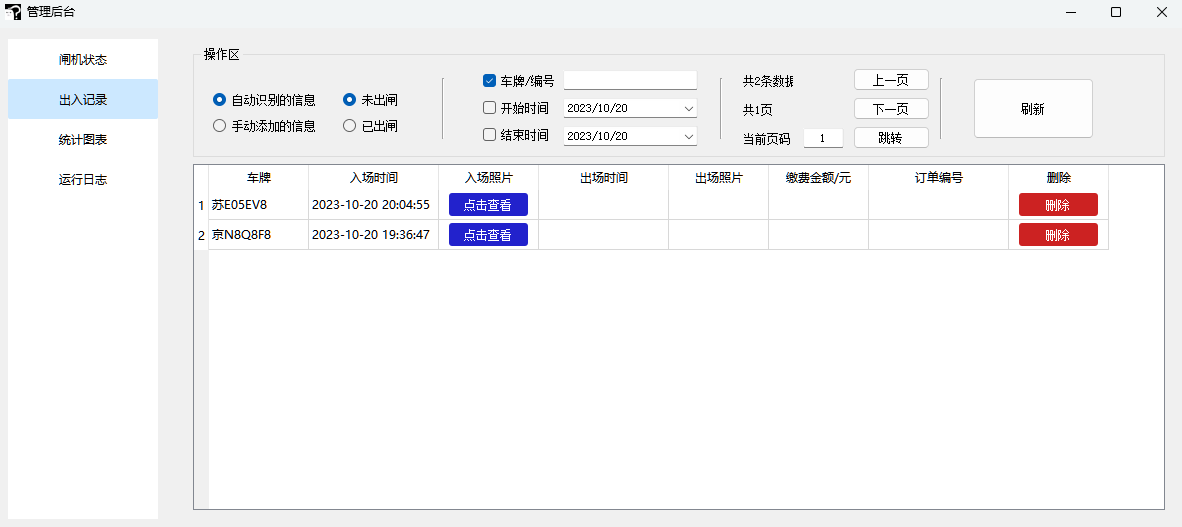Viewport: 1182px width, 527px height.
Task: Click entry time 2023-10-20 20:04:55
Action: click(x=373, y=204)
